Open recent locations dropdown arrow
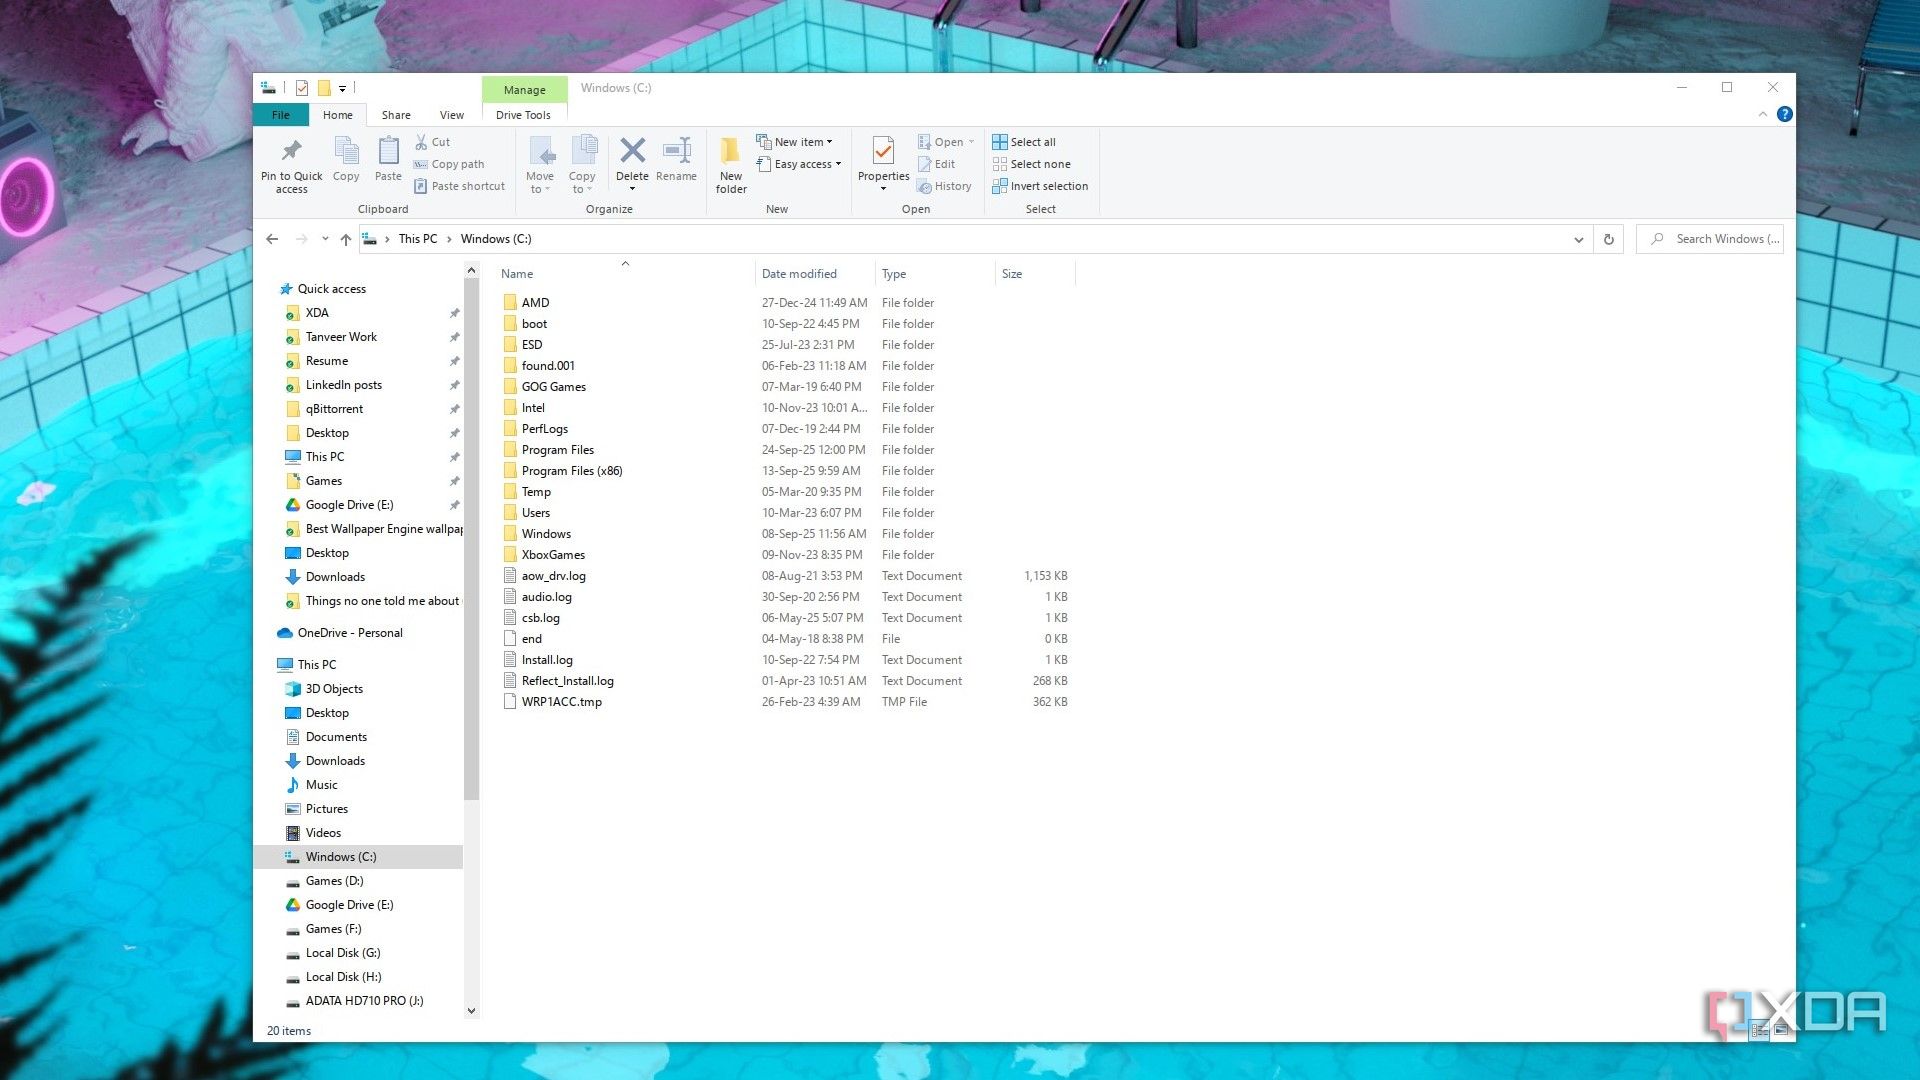 click(325, 239)
